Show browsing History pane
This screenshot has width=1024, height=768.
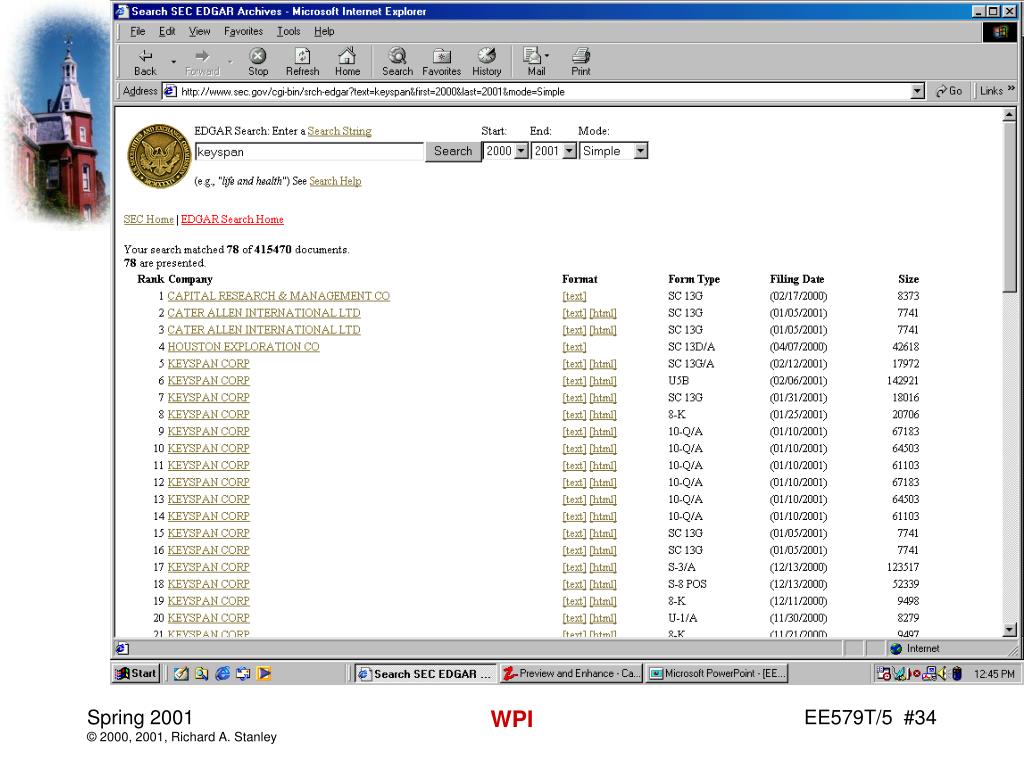(x=487, y=62)
